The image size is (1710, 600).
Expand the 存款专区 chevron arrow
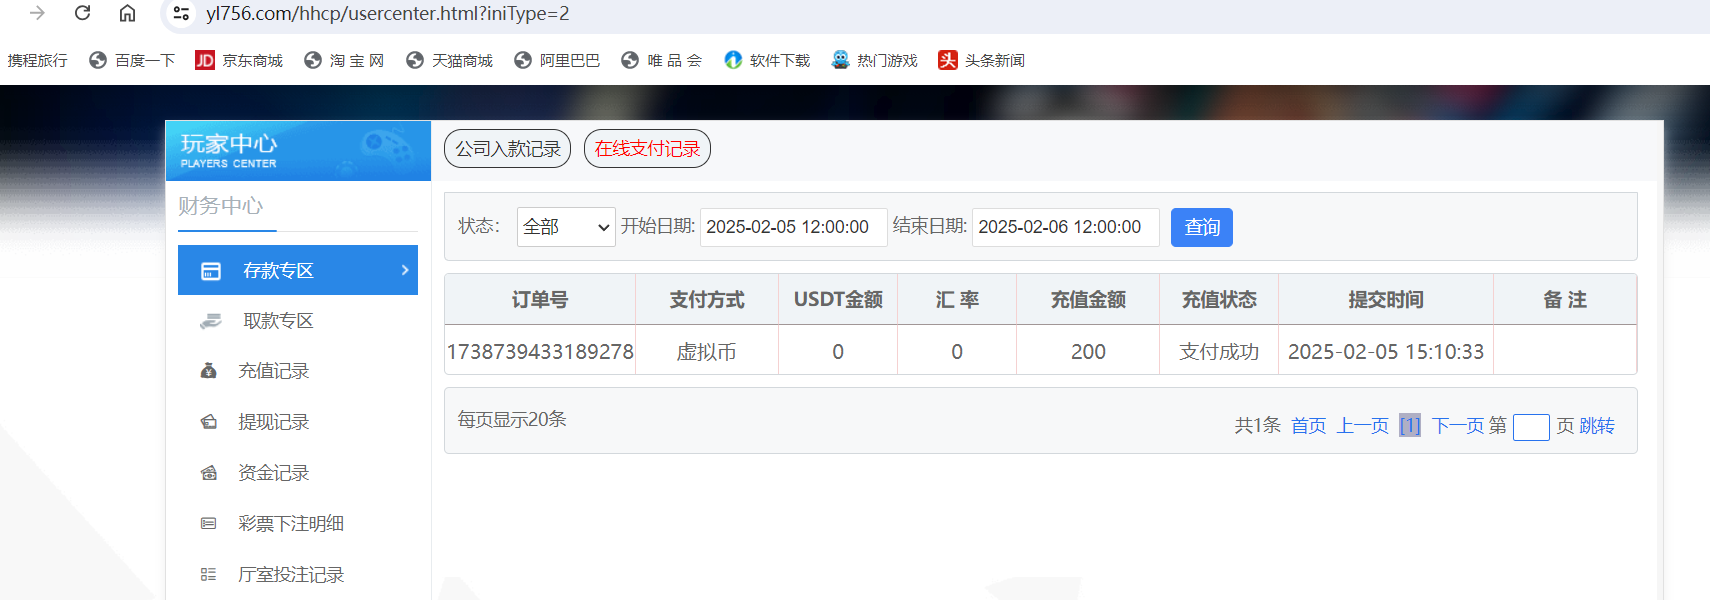[x=405, y=270]
